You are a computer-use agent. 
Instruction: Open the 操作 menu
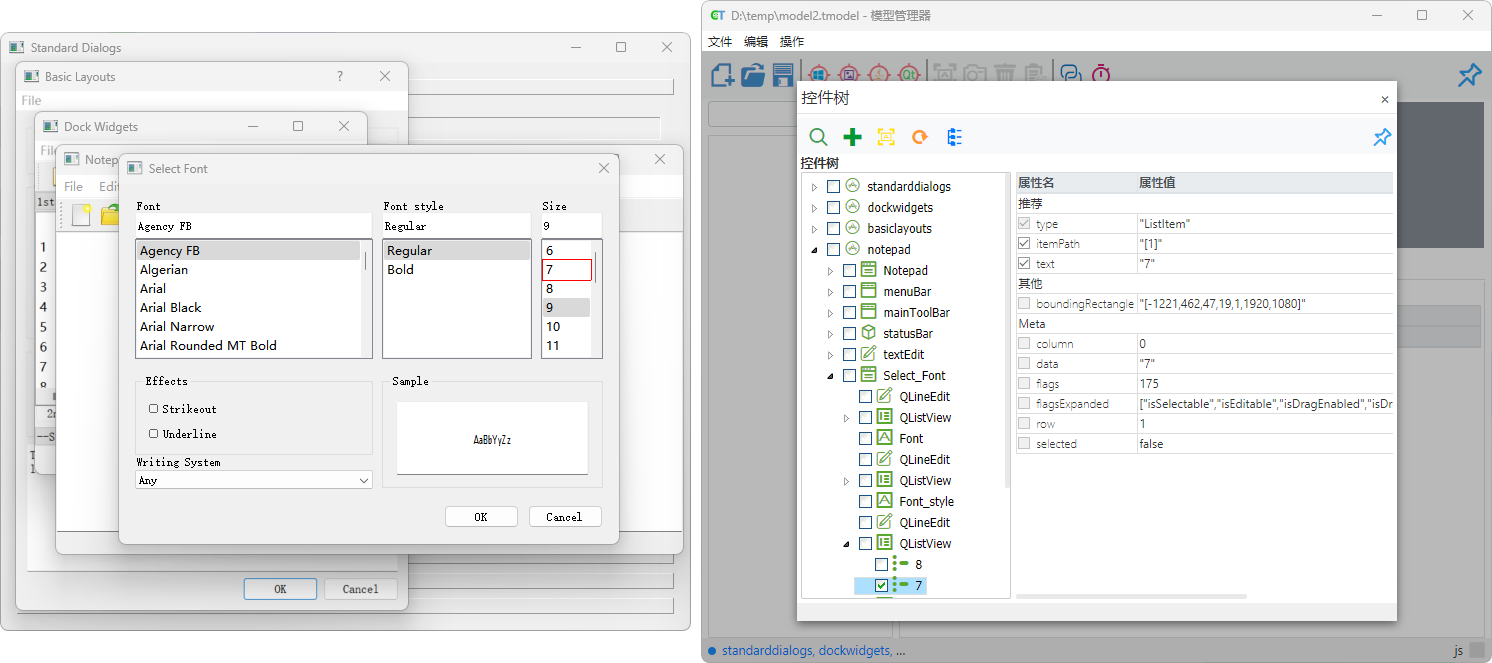792,42
